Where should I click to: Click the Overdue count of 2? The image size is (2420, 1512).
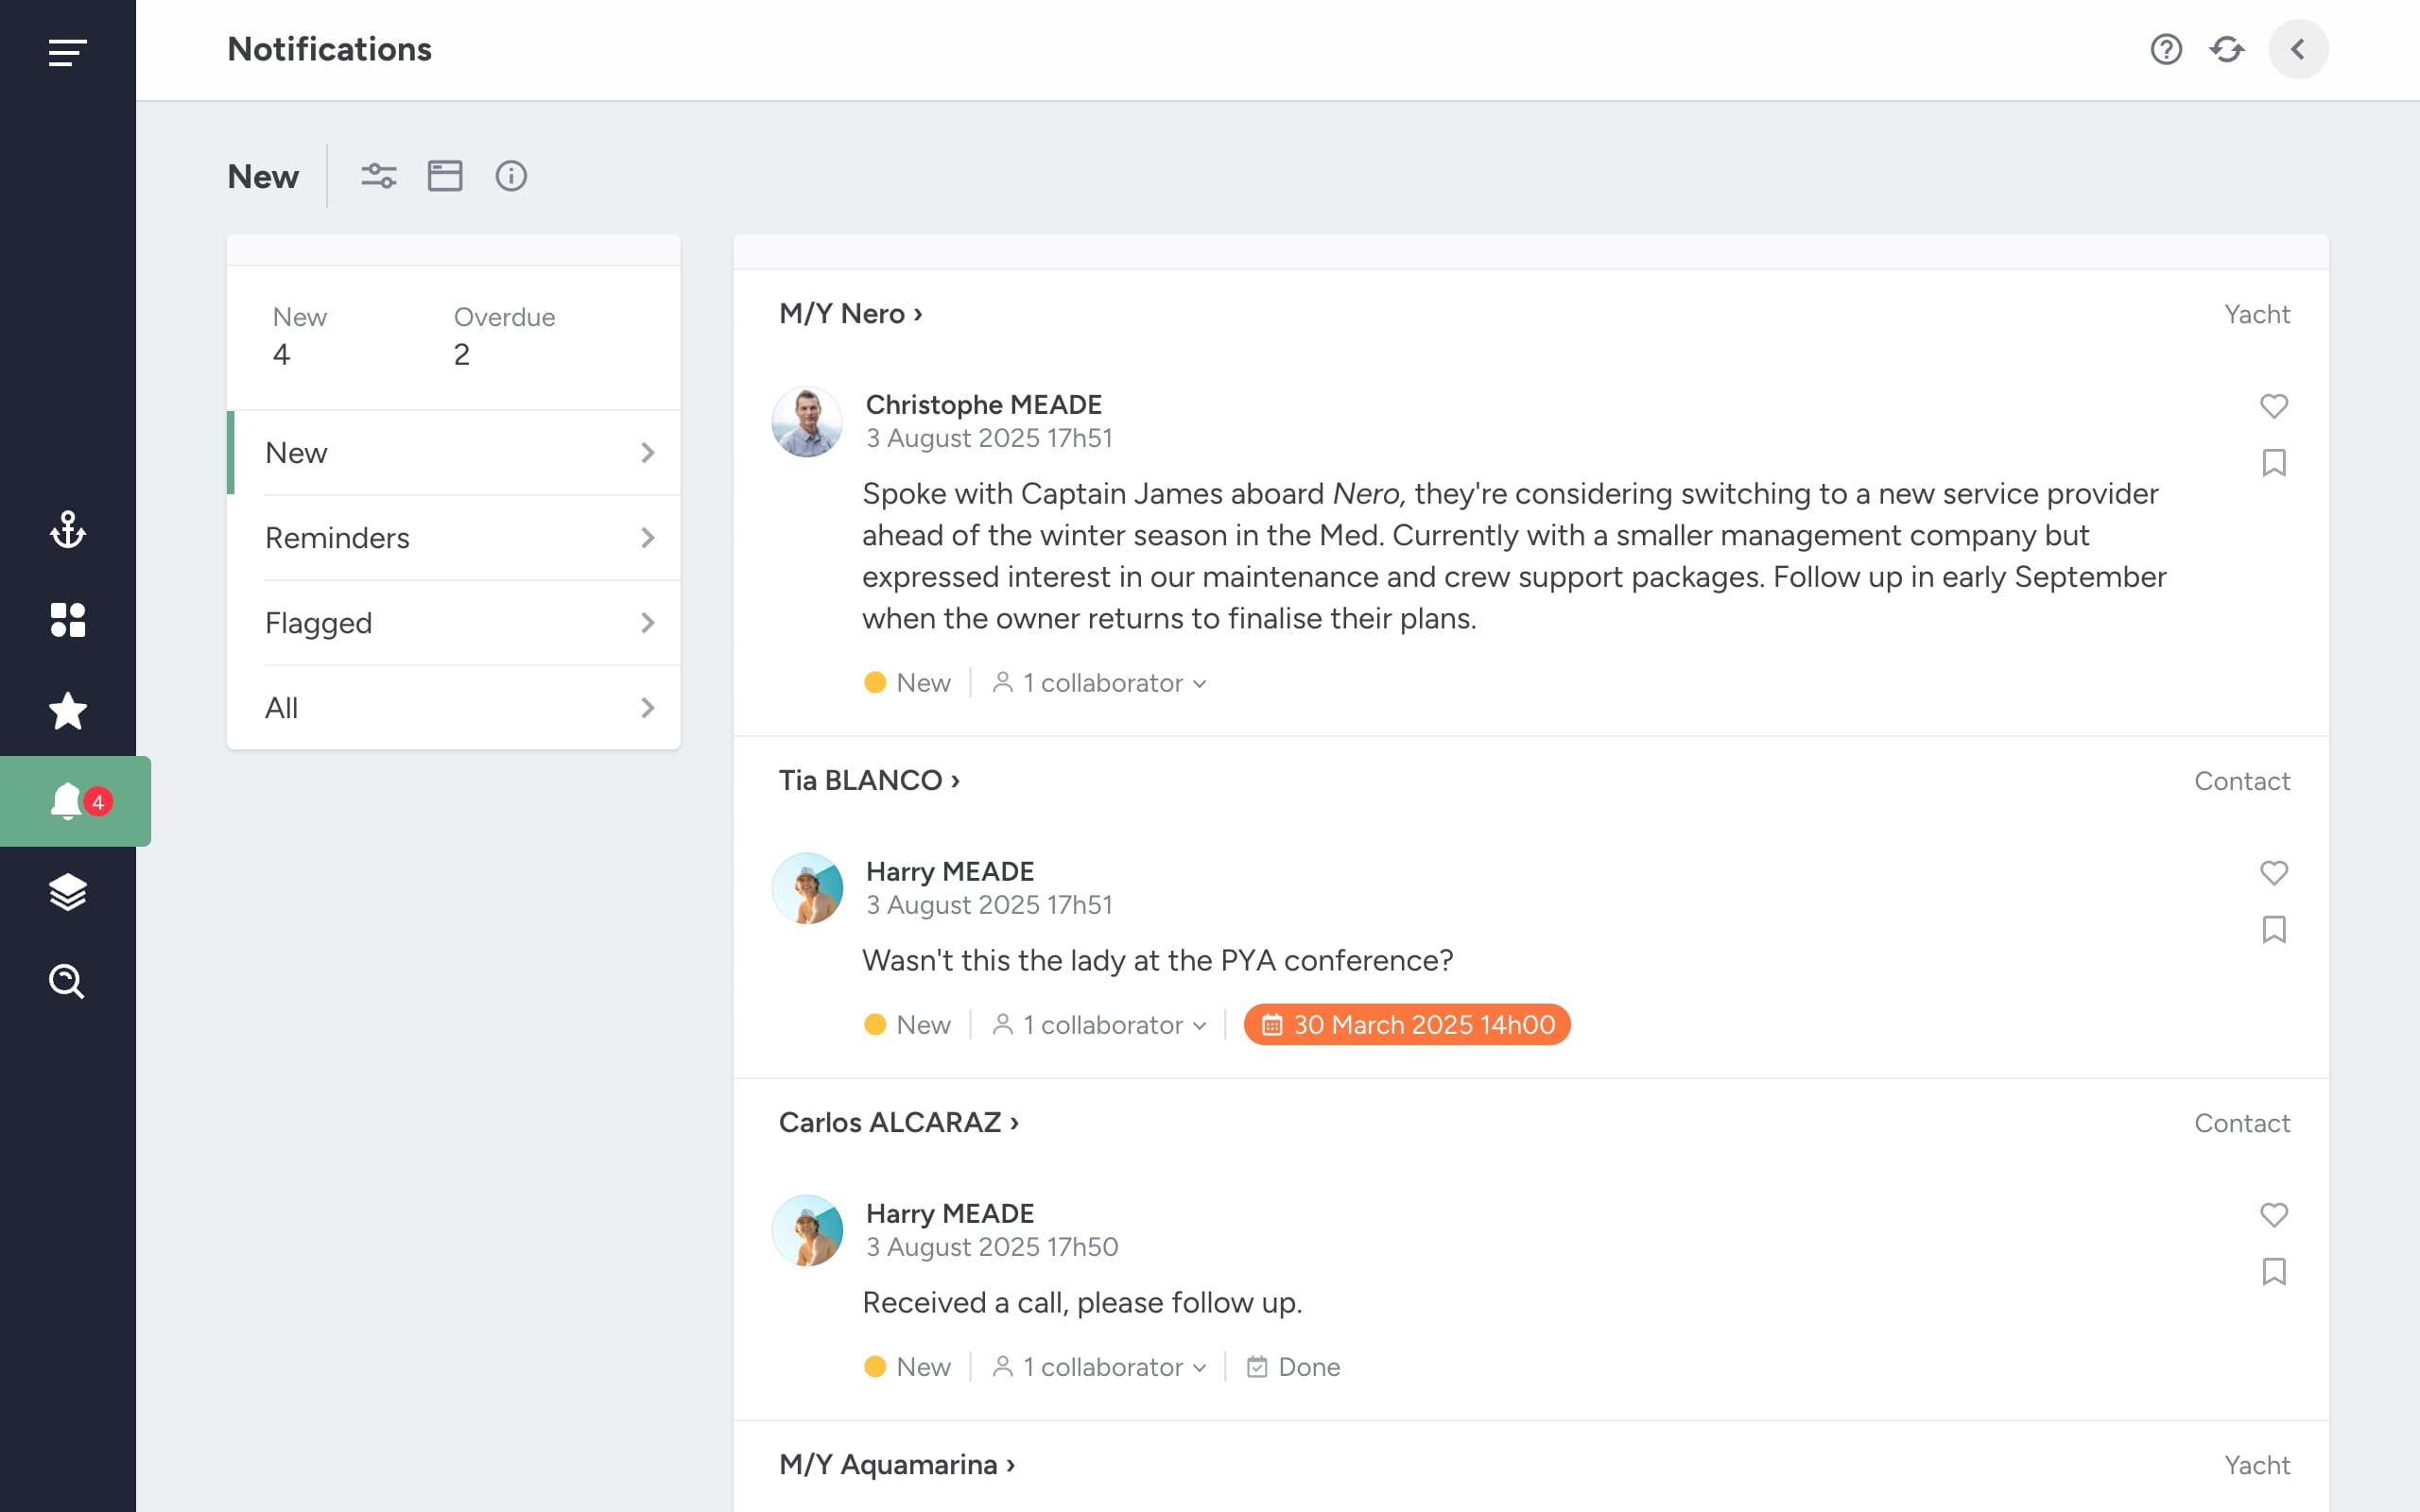coord(461,355)
